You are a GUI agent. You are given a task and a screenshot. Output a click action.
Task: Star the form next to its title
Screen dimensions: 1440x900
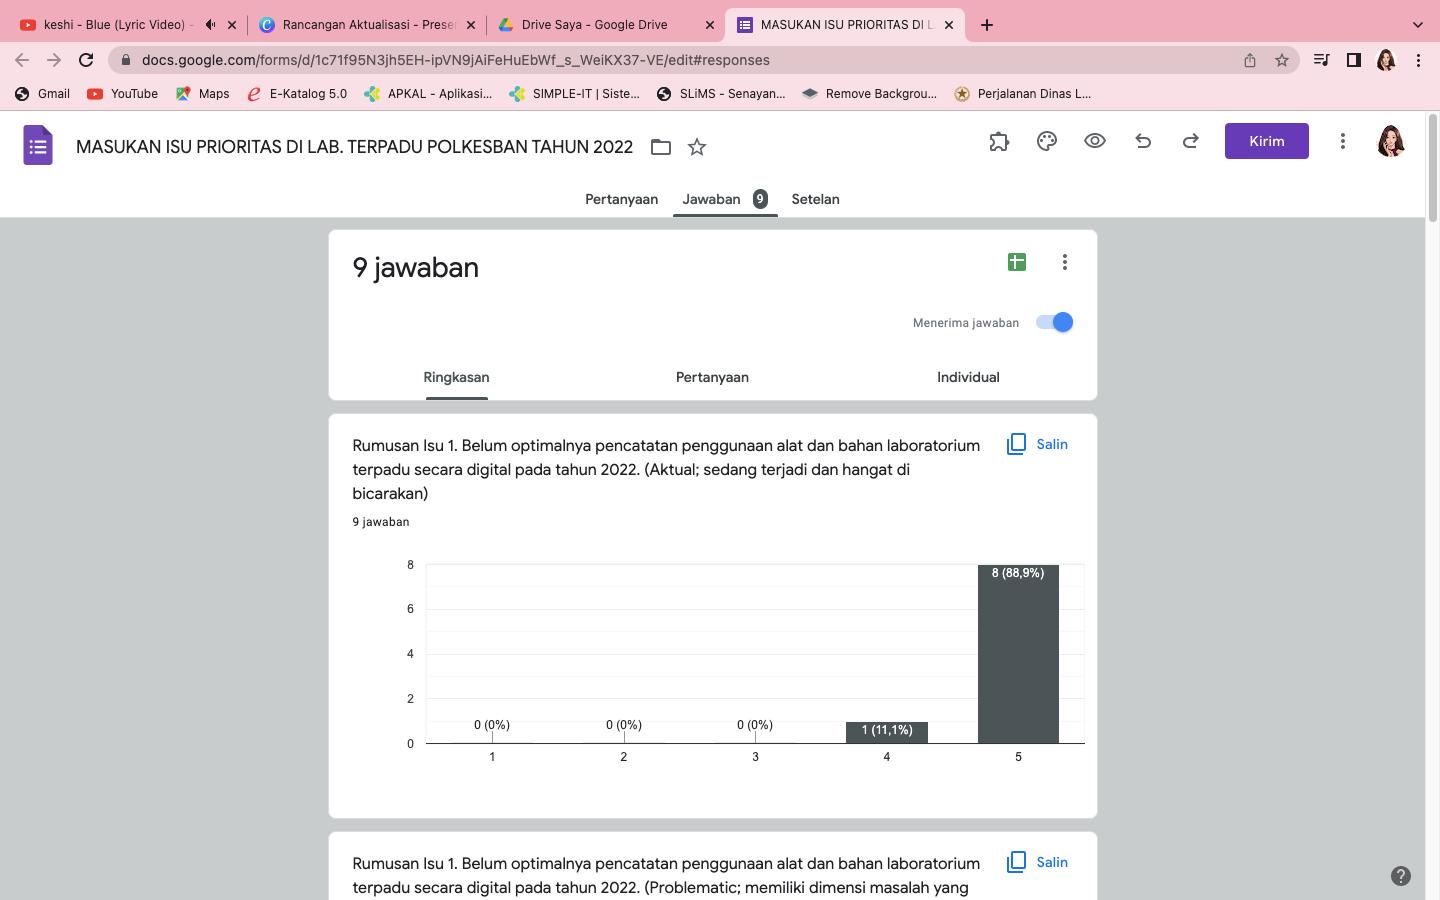[x=697, y=147]
